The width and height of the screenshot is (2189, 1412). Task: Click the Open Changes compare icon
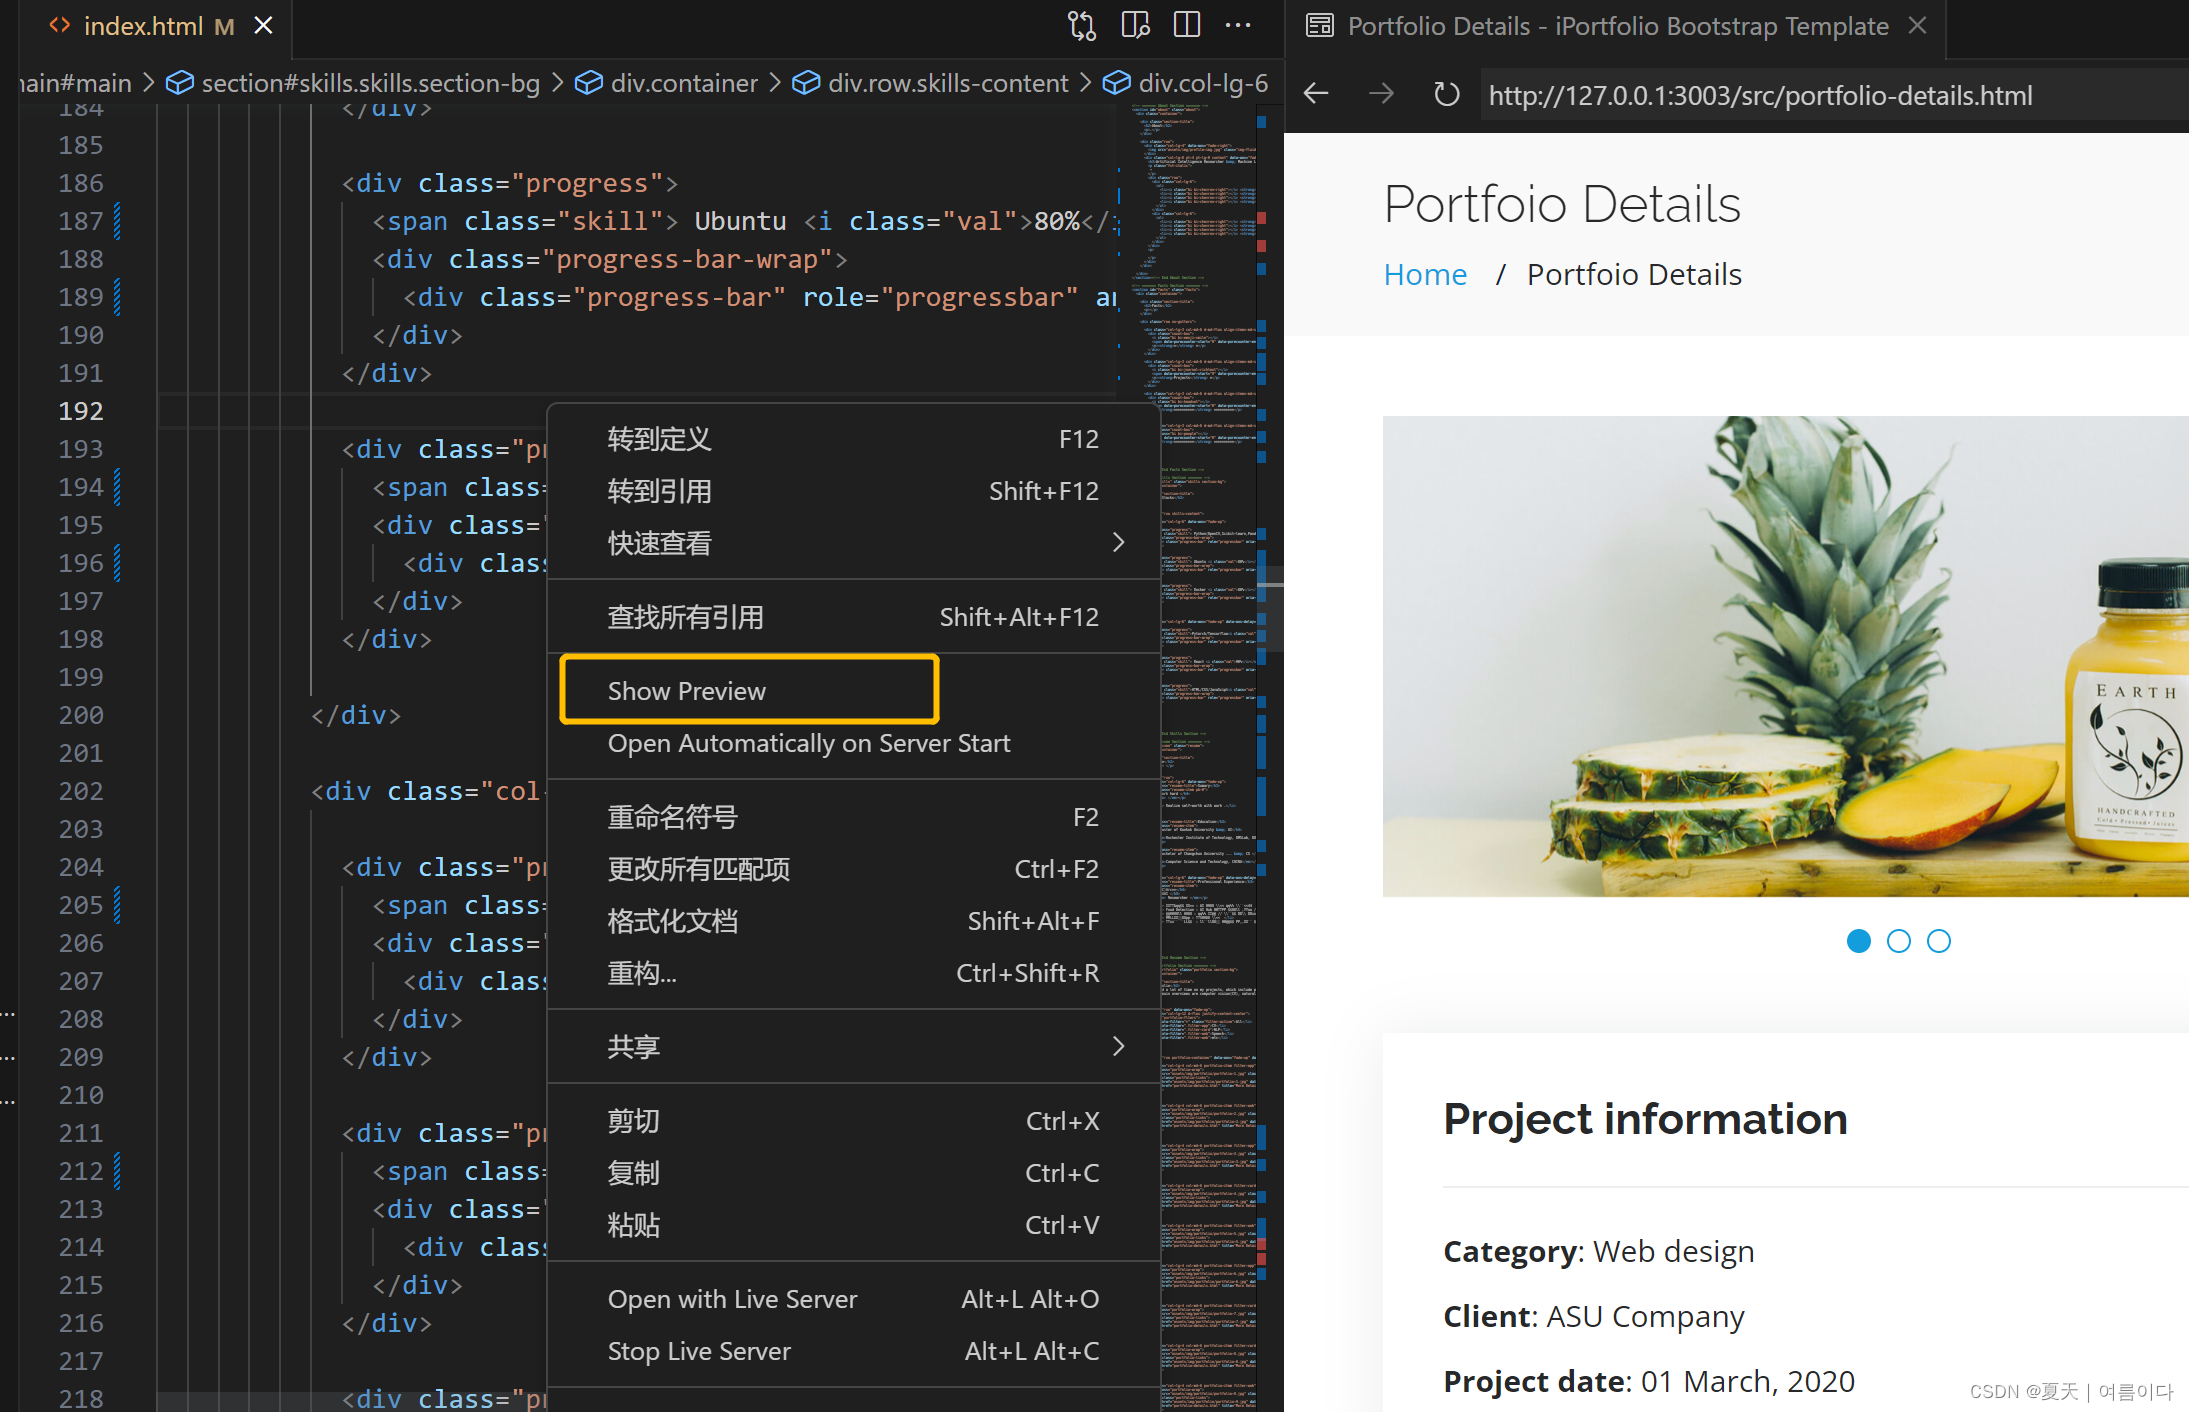click(1081, 26)
